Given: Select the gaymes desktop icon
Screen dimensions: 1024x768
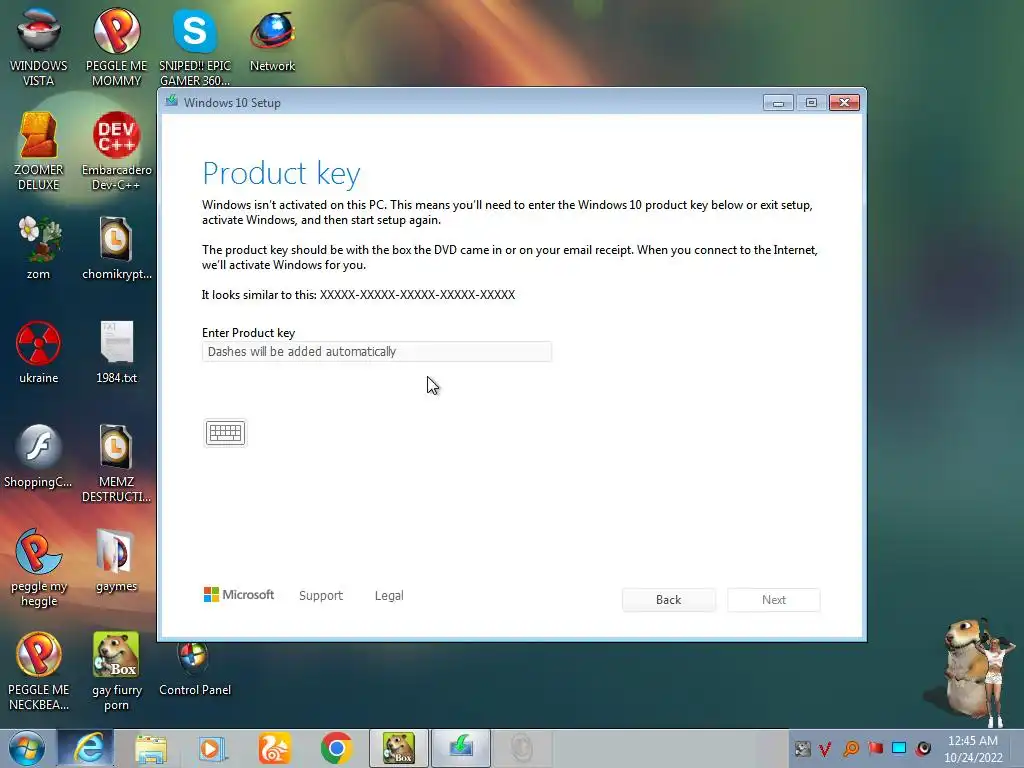Looking at the screenshot, I should [116, 560].
